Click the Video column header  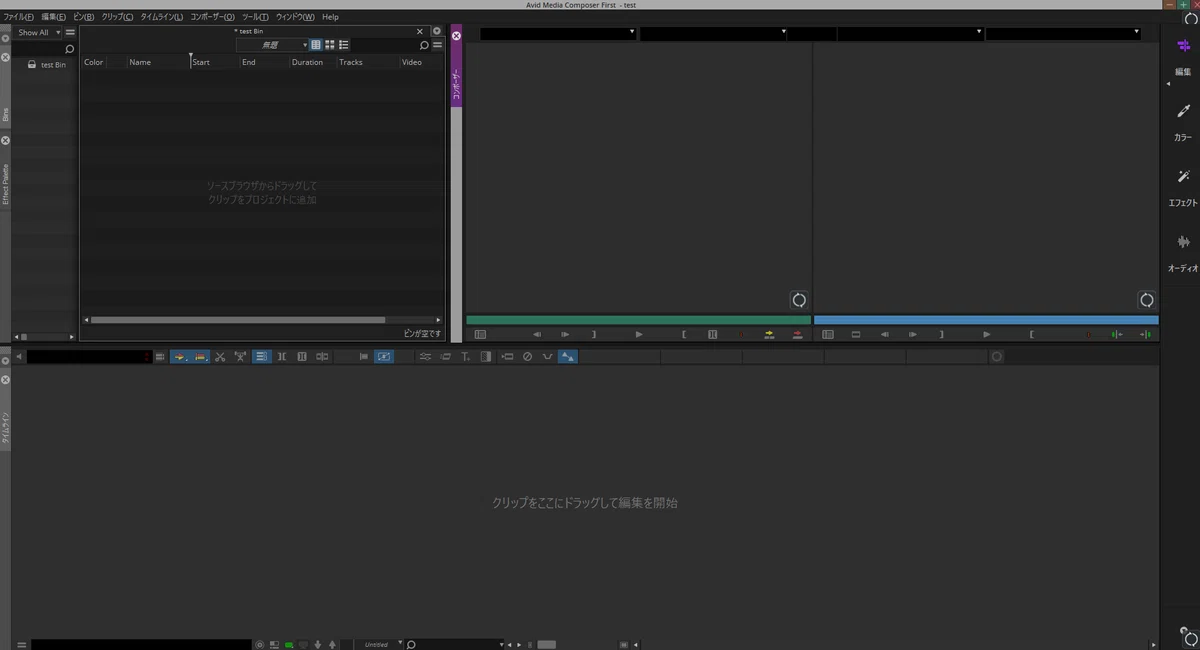click(x=412, y=62)
